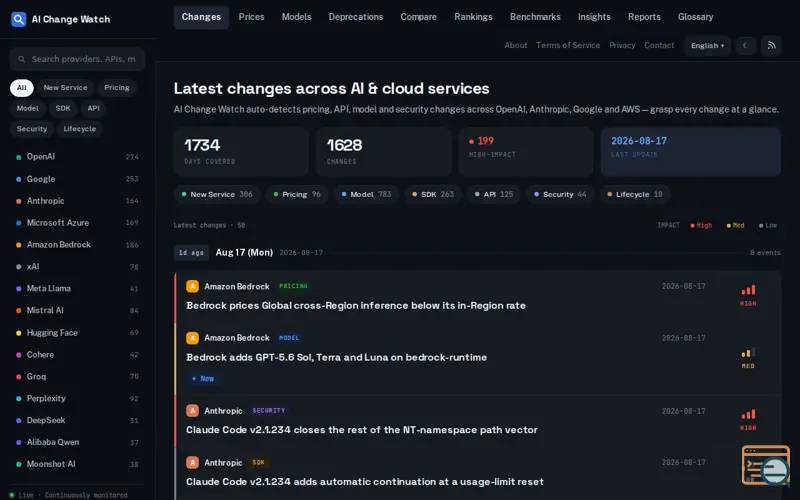Click the high-impact bars on Bedrock pricing

pos(748,290)
